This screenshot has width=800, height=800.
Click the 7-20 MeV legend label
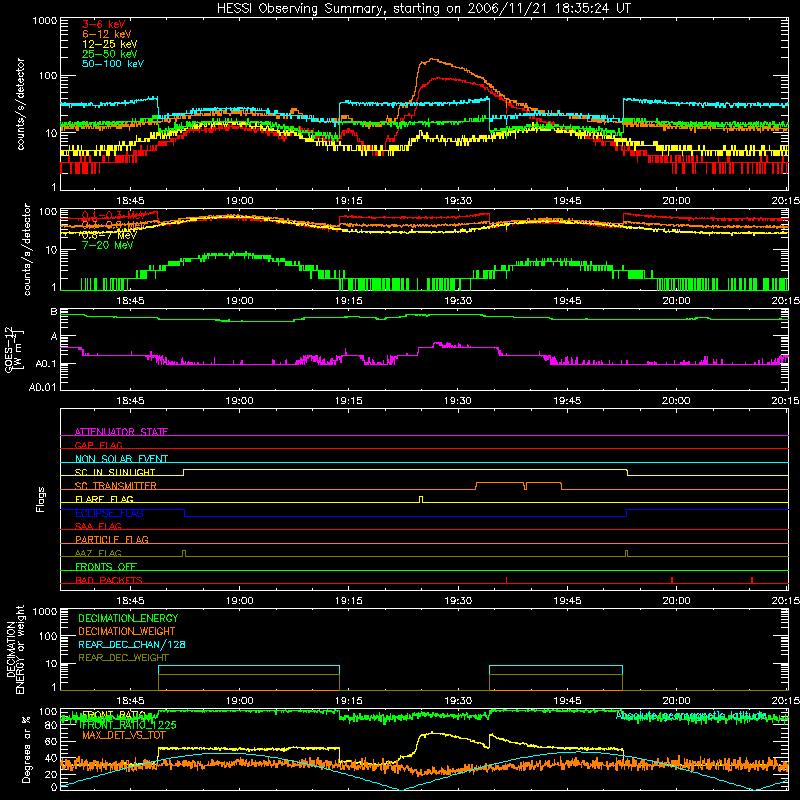pos(108,245)
